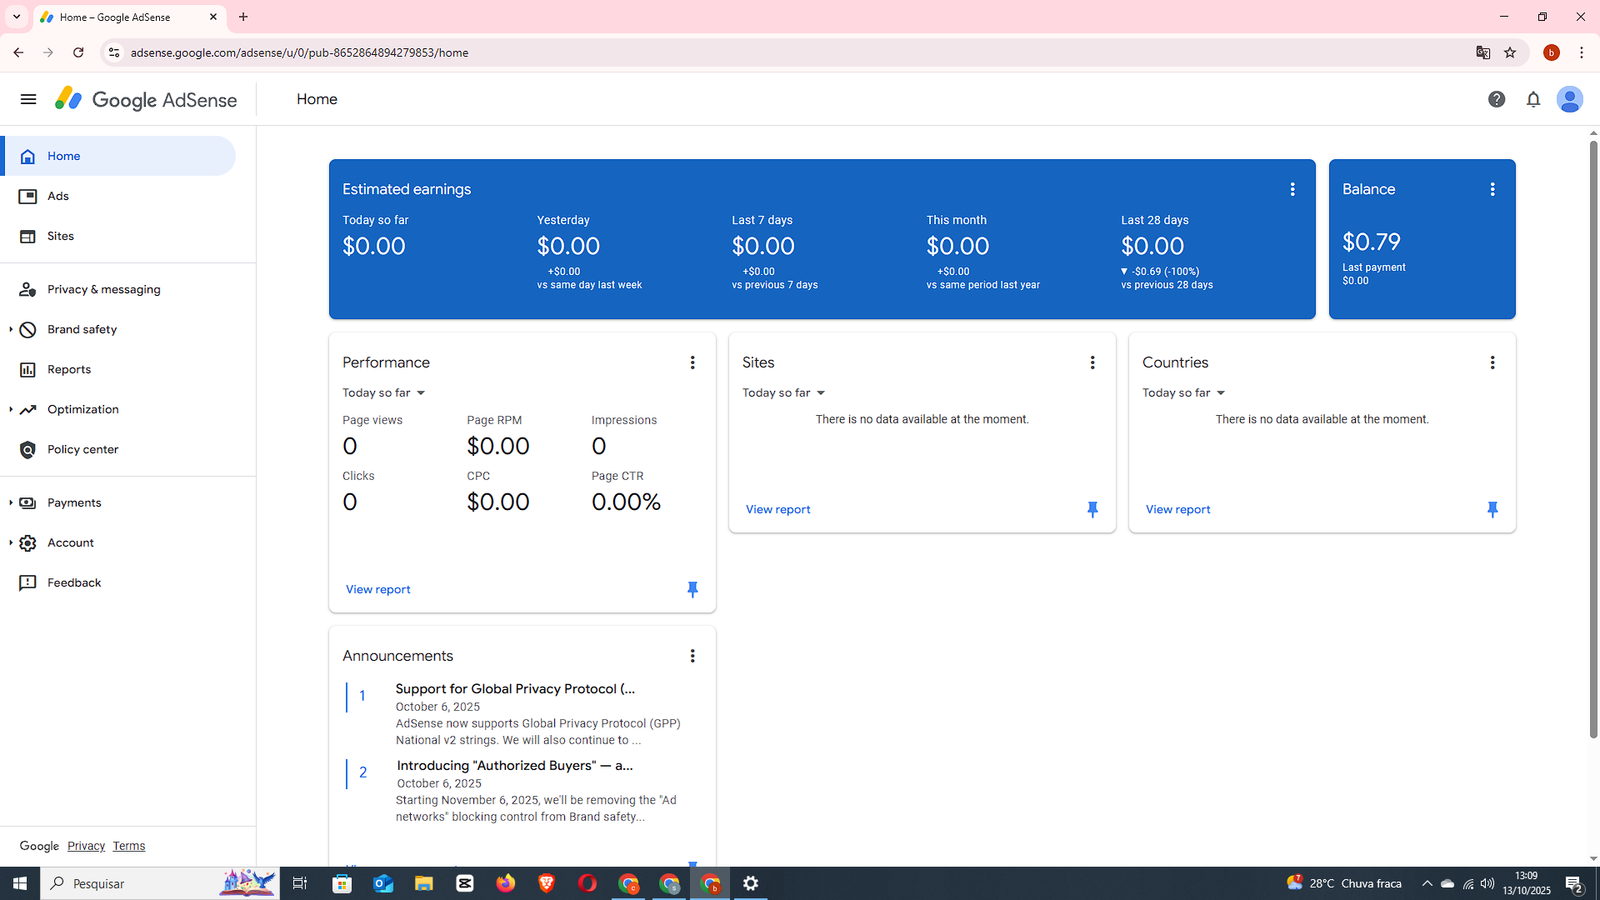Open Performance 'Today so far' dropdown

coord(384,393)
